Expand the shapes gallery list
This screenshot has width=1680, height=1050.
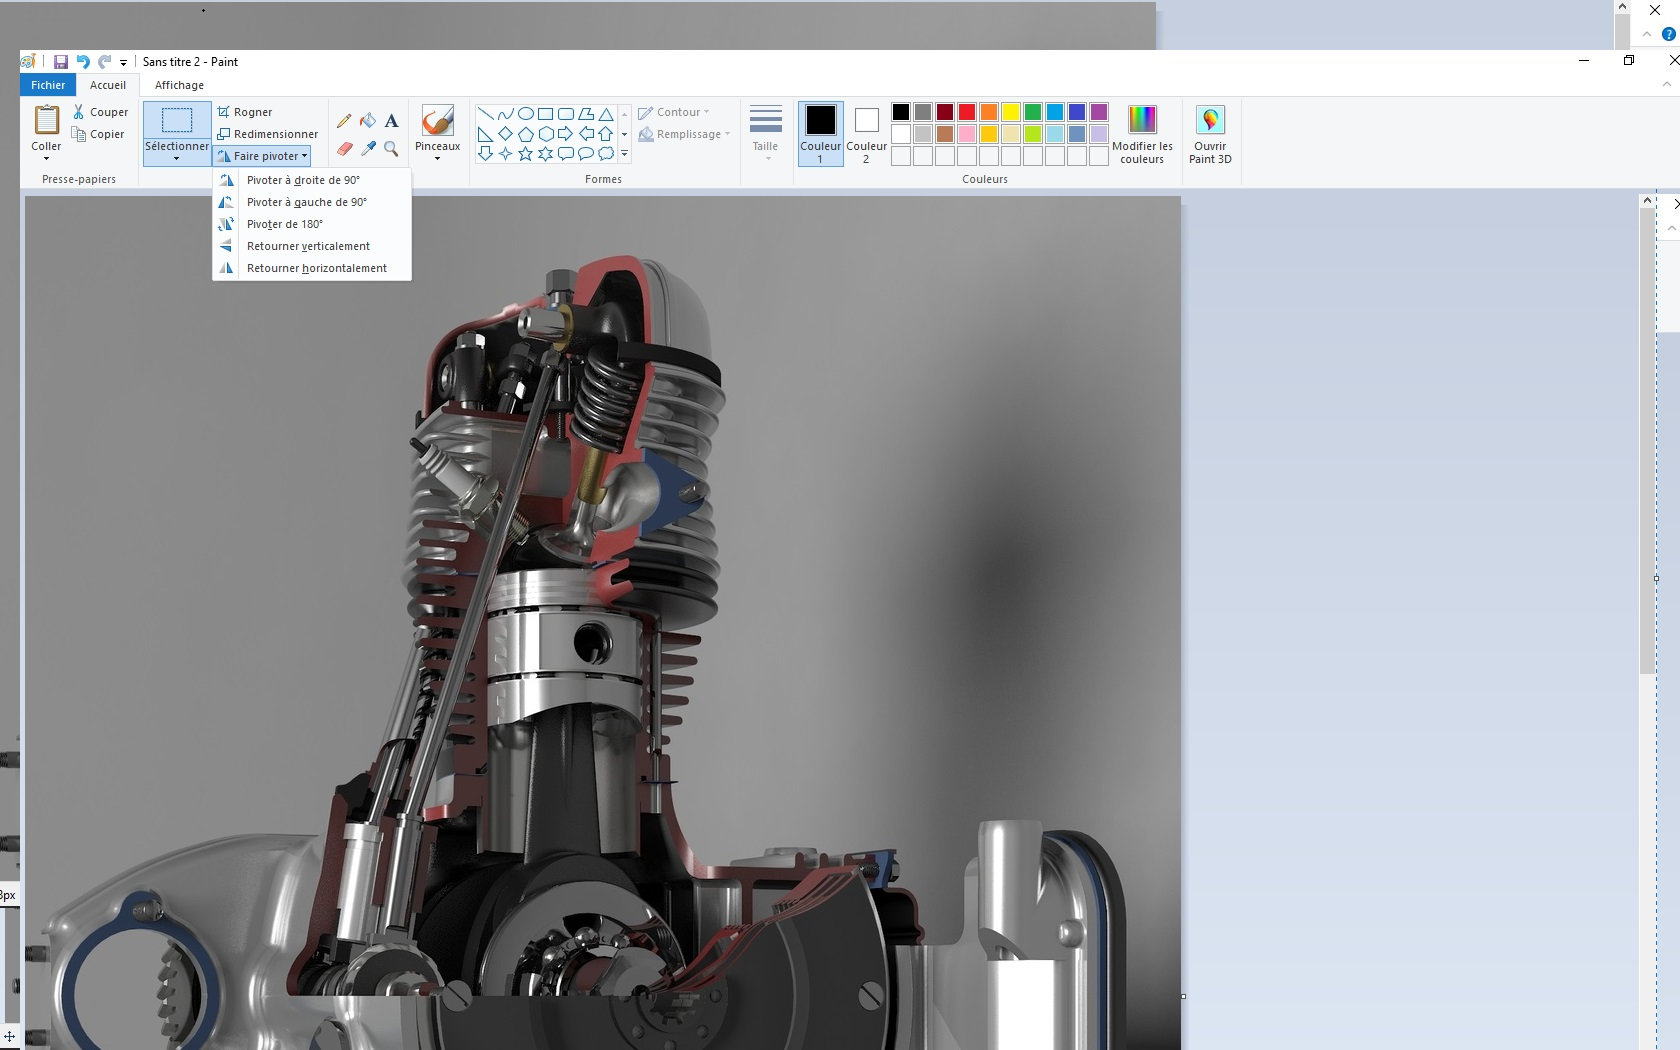624,154
